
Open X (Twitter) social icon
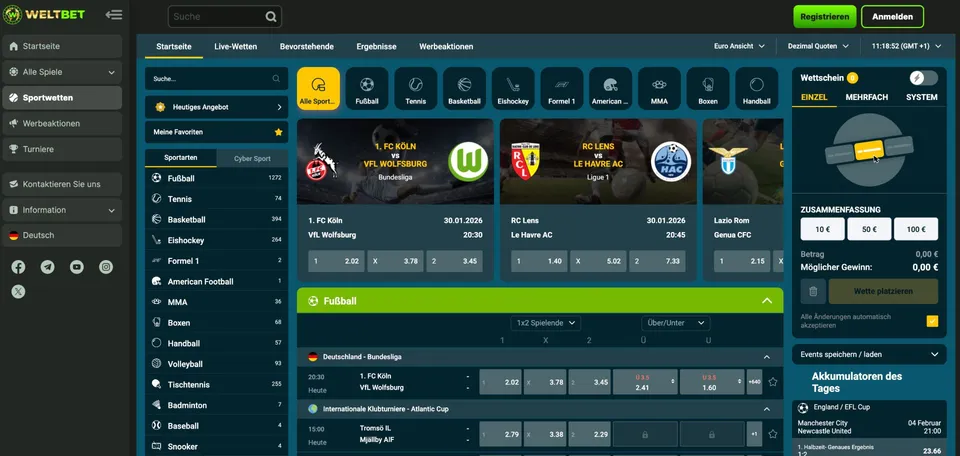coord(18,292)
